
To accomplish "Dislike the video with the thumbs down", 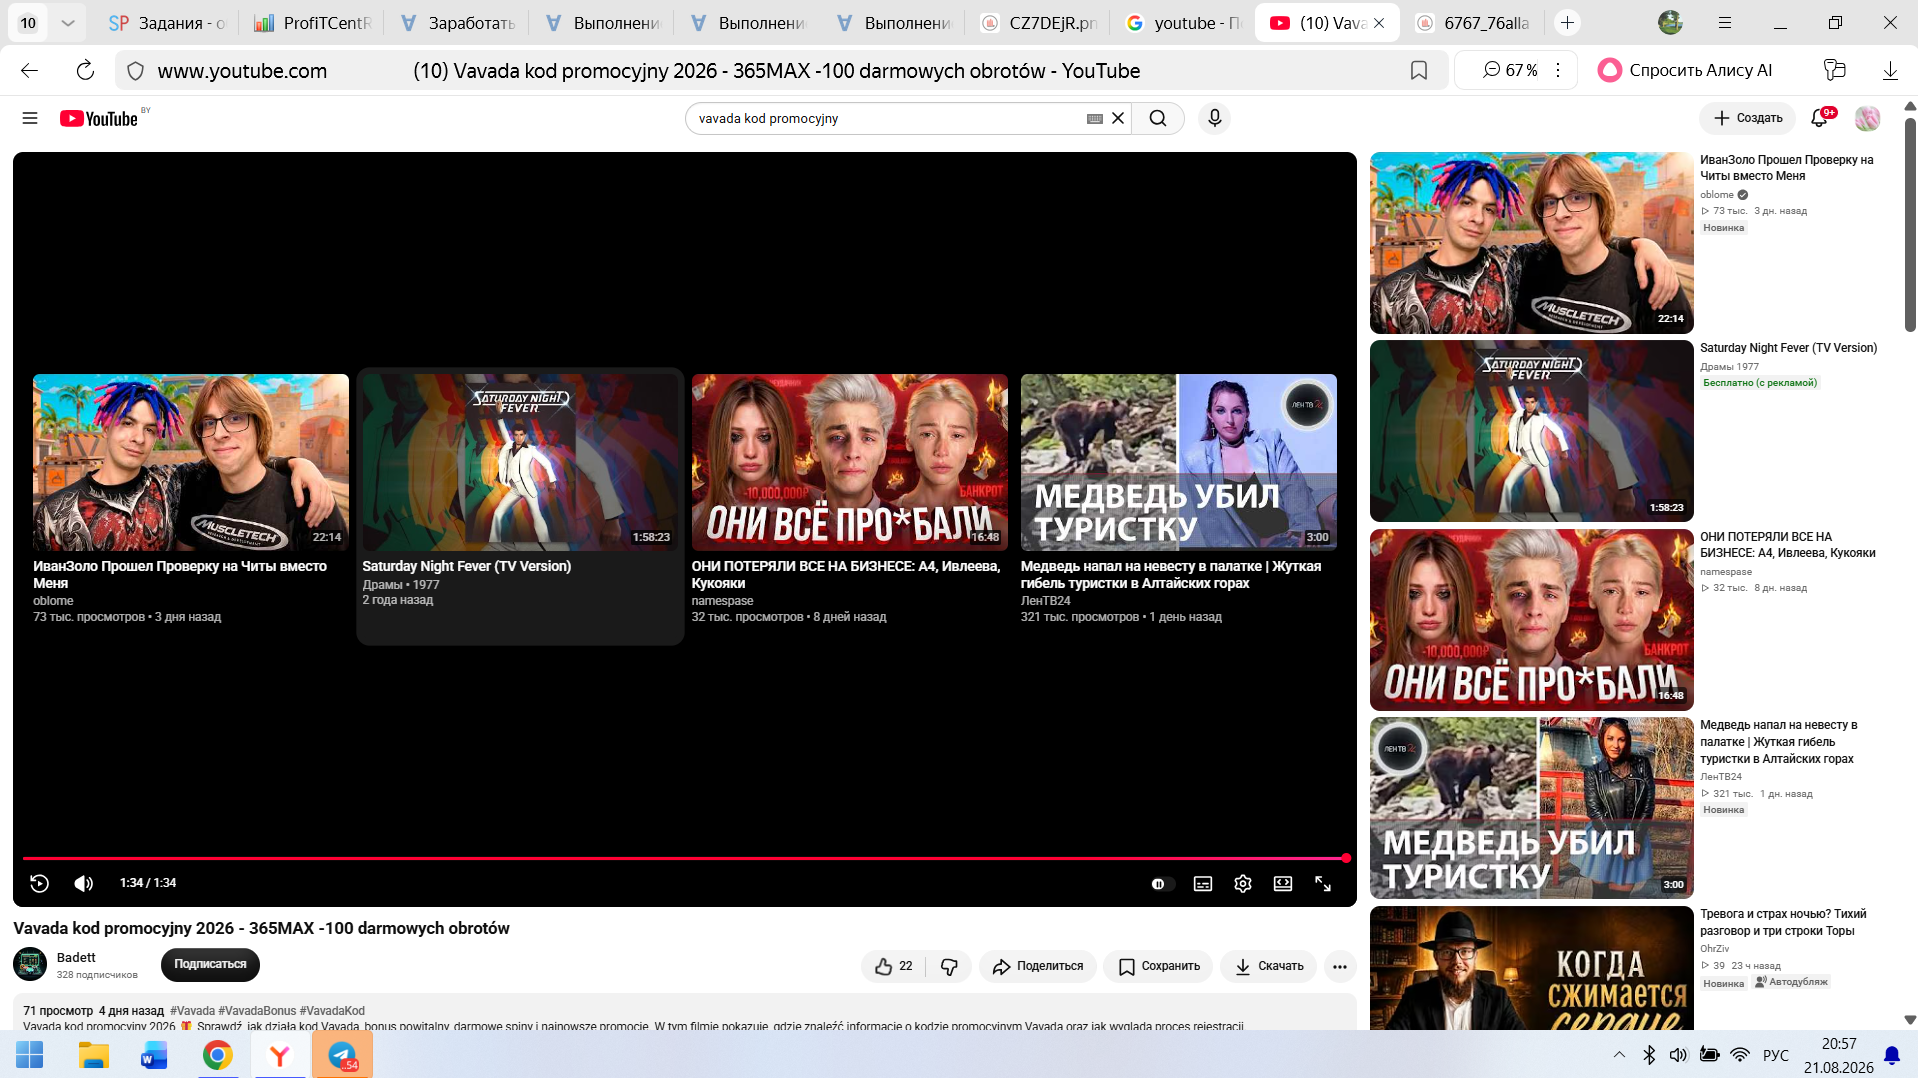I will [x=949, y=966].
